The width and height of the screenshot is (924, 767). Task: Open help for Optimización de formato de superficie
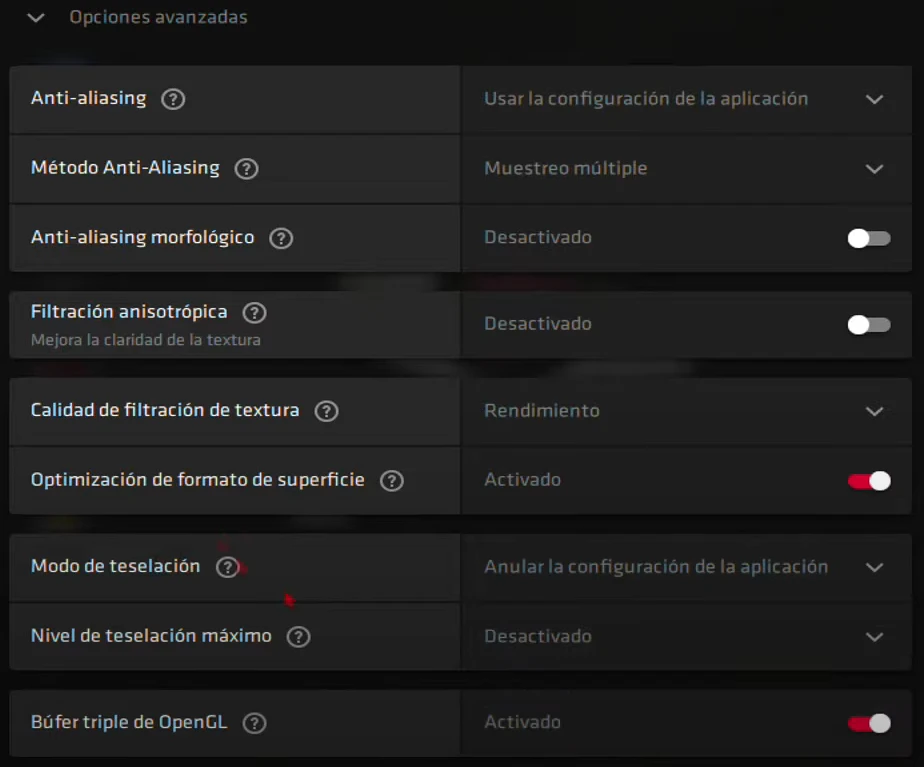click(391, 481)
